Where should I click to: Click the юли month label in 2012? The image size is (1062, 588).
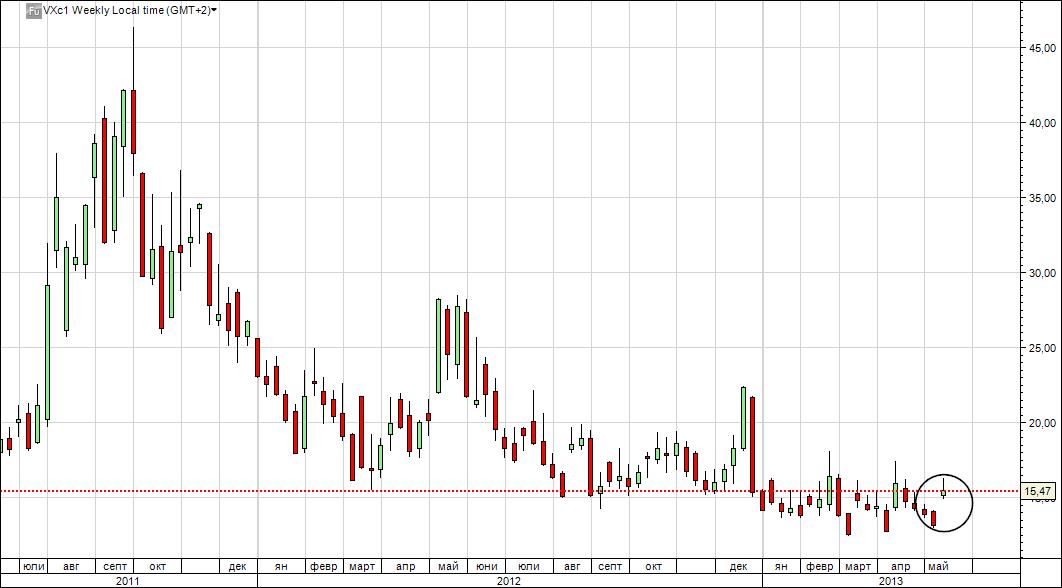pyautogui.click(x=528, y=566)
